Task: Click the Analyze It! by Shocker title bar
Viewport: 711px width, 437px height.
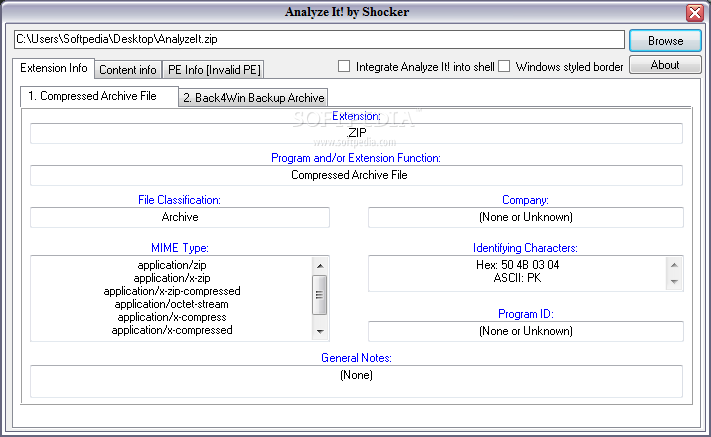Action: [x=347, y=12]
